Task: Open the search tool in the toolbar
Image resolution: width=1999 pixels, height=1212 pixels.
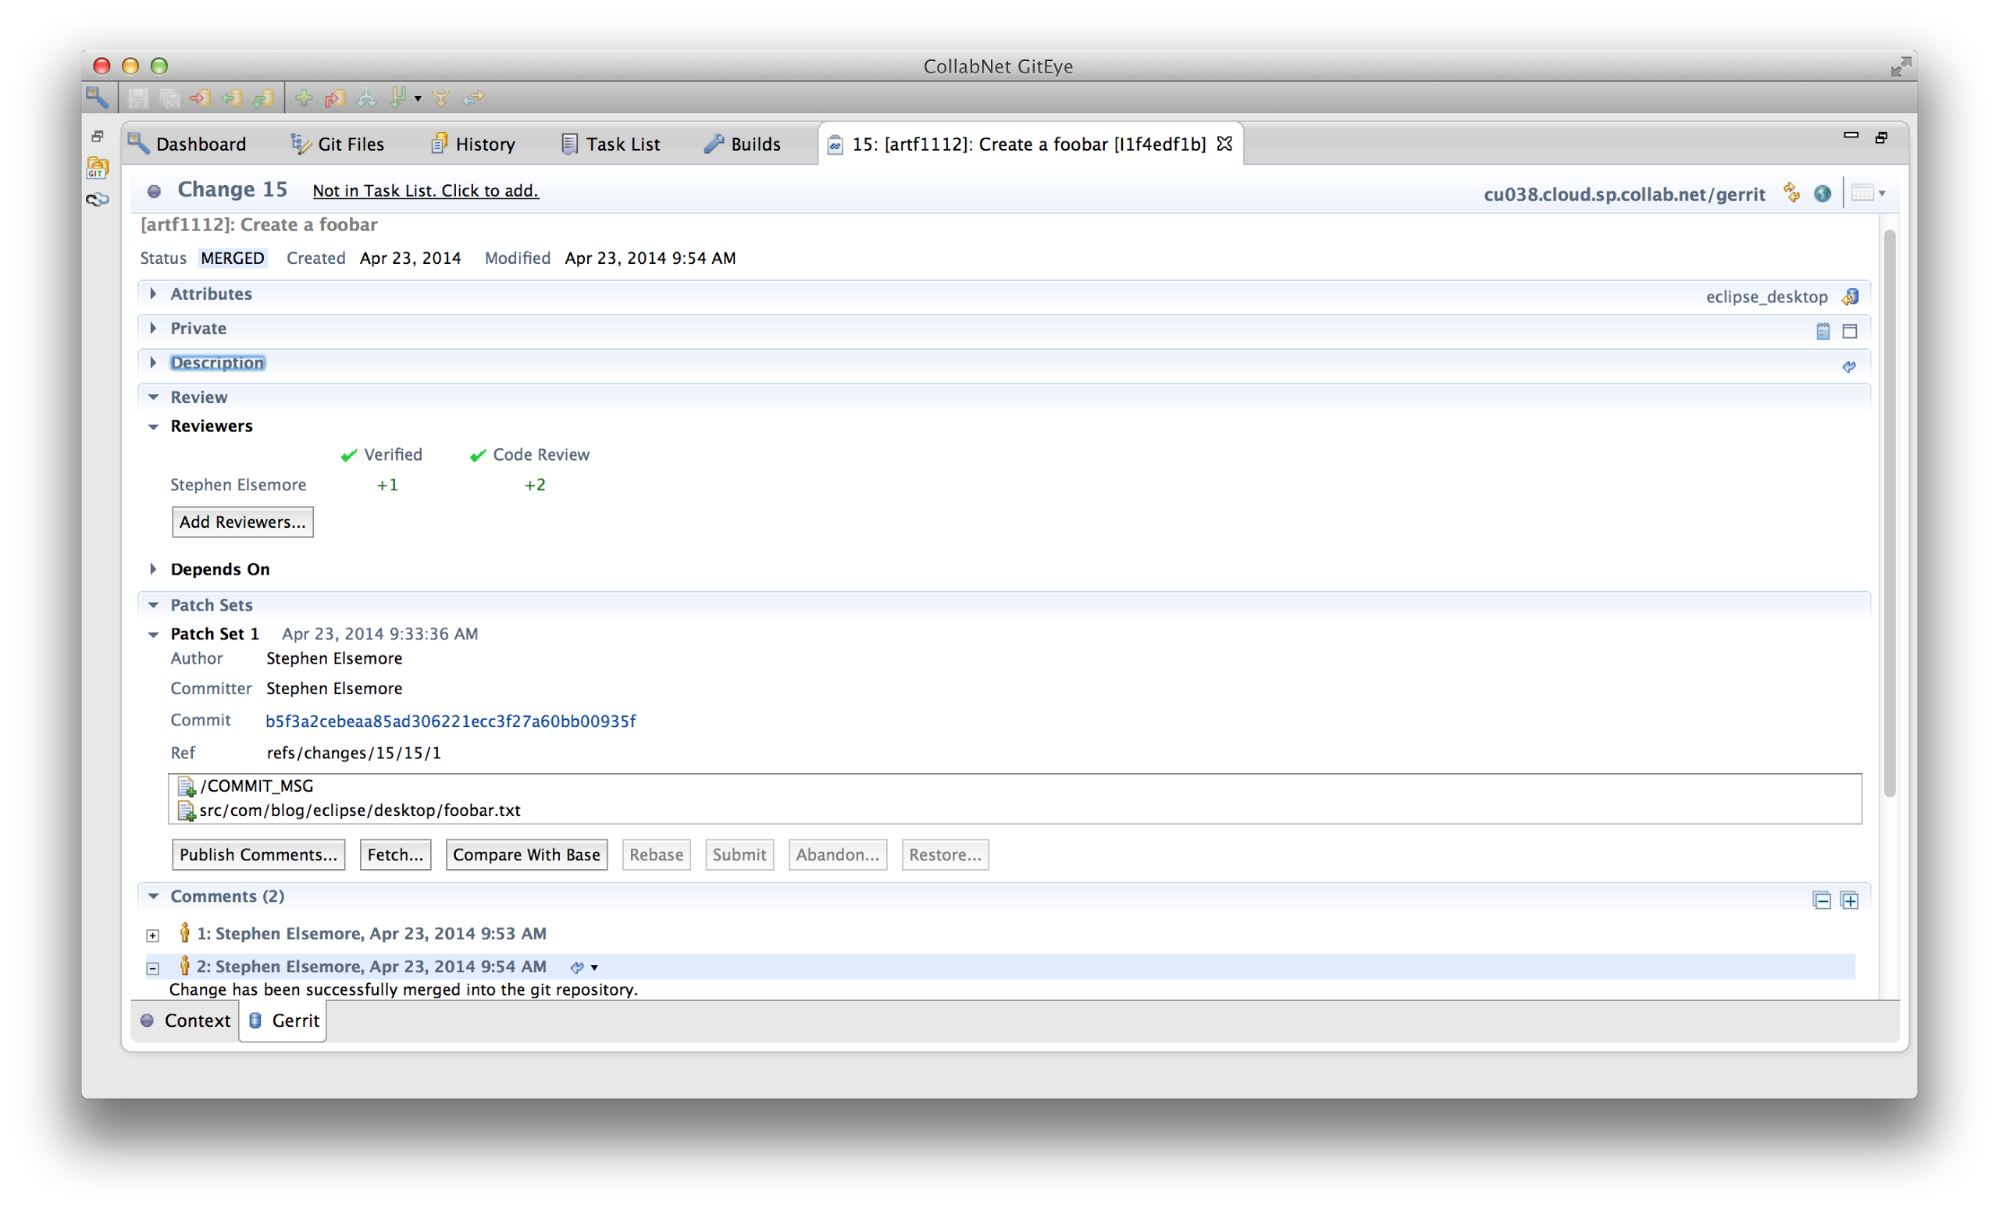Action: coord(96,98)
